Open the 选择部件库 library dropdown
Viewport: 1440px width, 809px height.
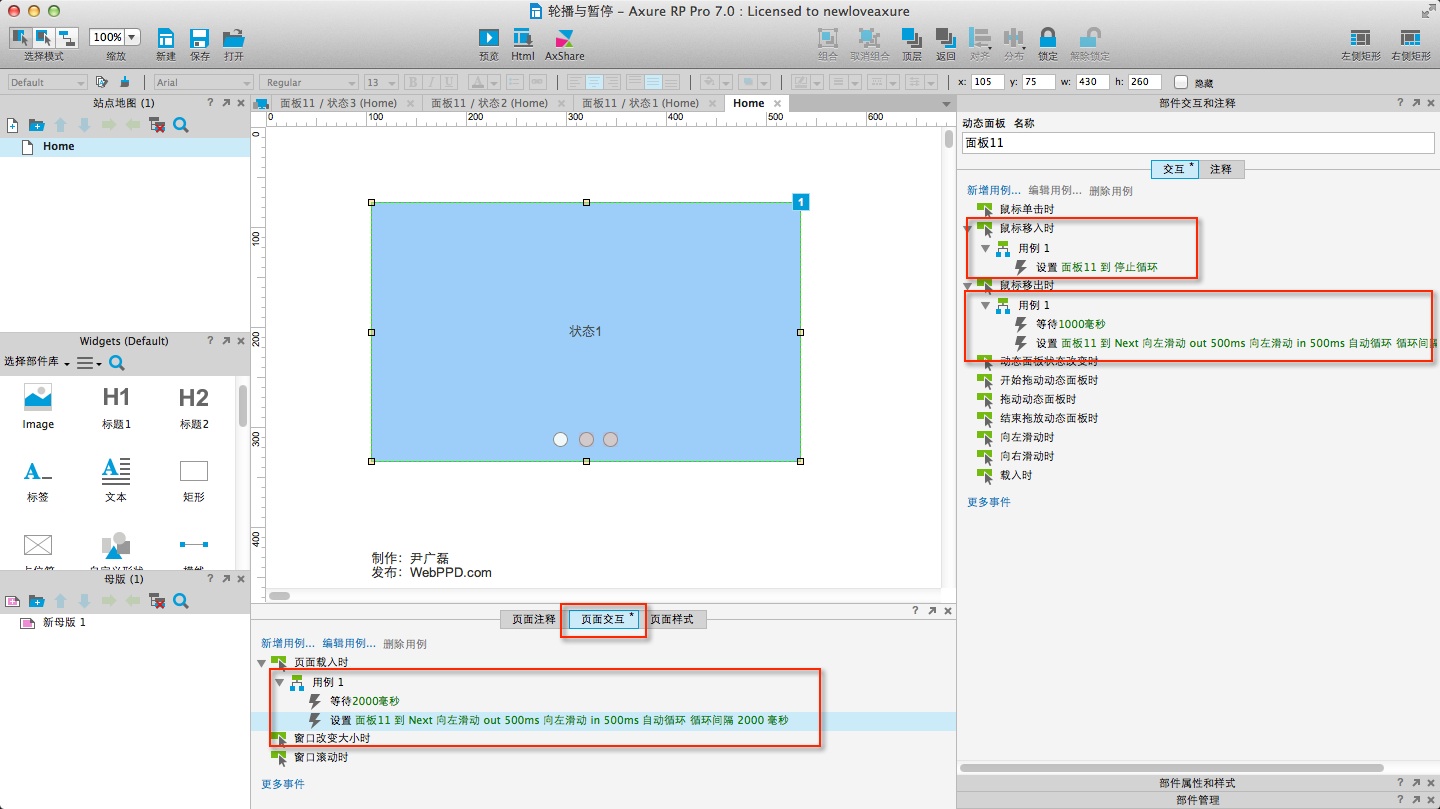pos(37,362)
